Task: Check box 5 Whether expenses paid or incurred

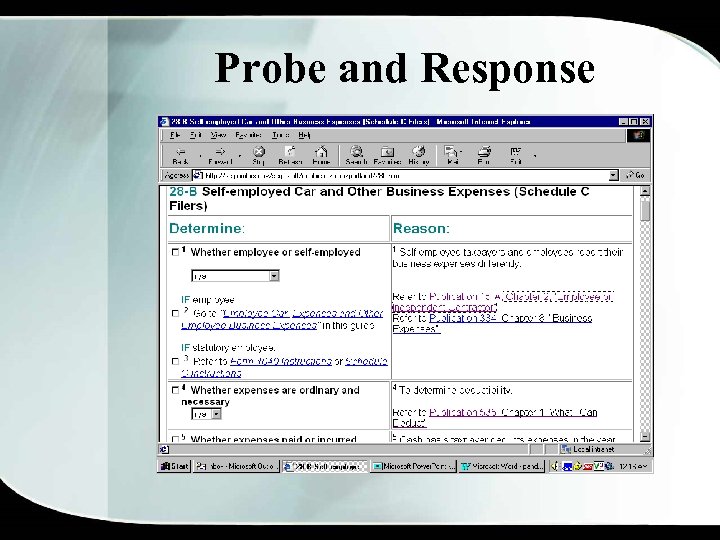Action: (175, 439)
